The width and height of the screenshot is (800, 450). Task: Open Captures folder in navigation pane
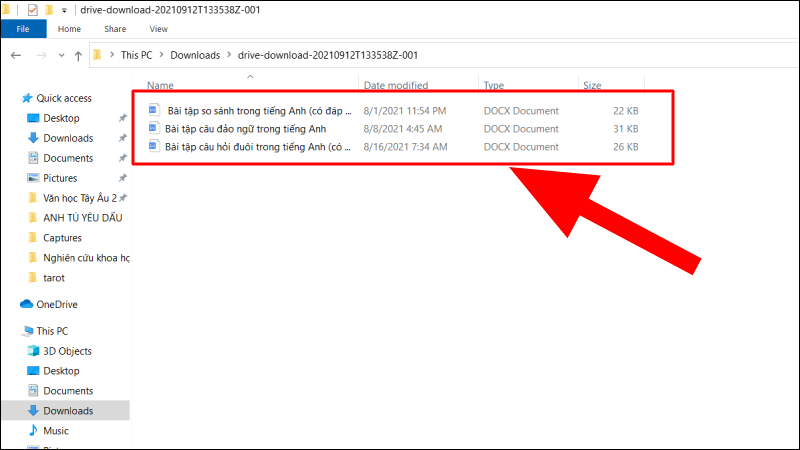tap(62, 238)
